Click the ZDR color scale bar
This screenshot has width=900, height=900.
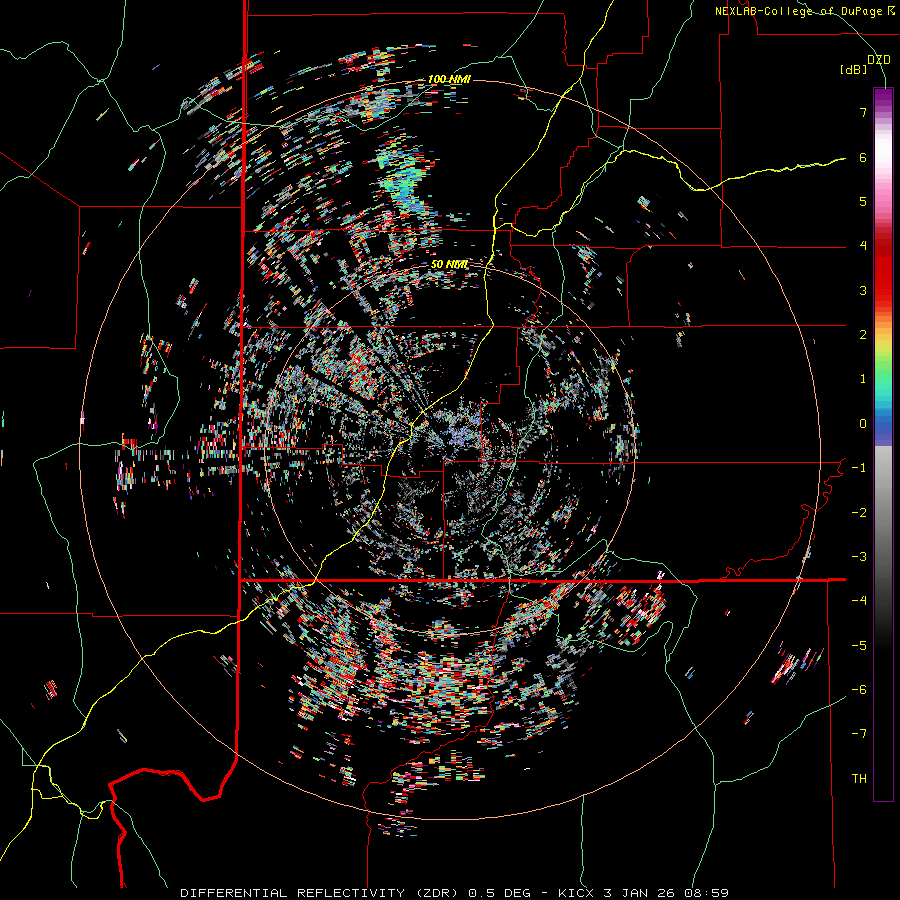pyautogui.click(x=883, y=444)
